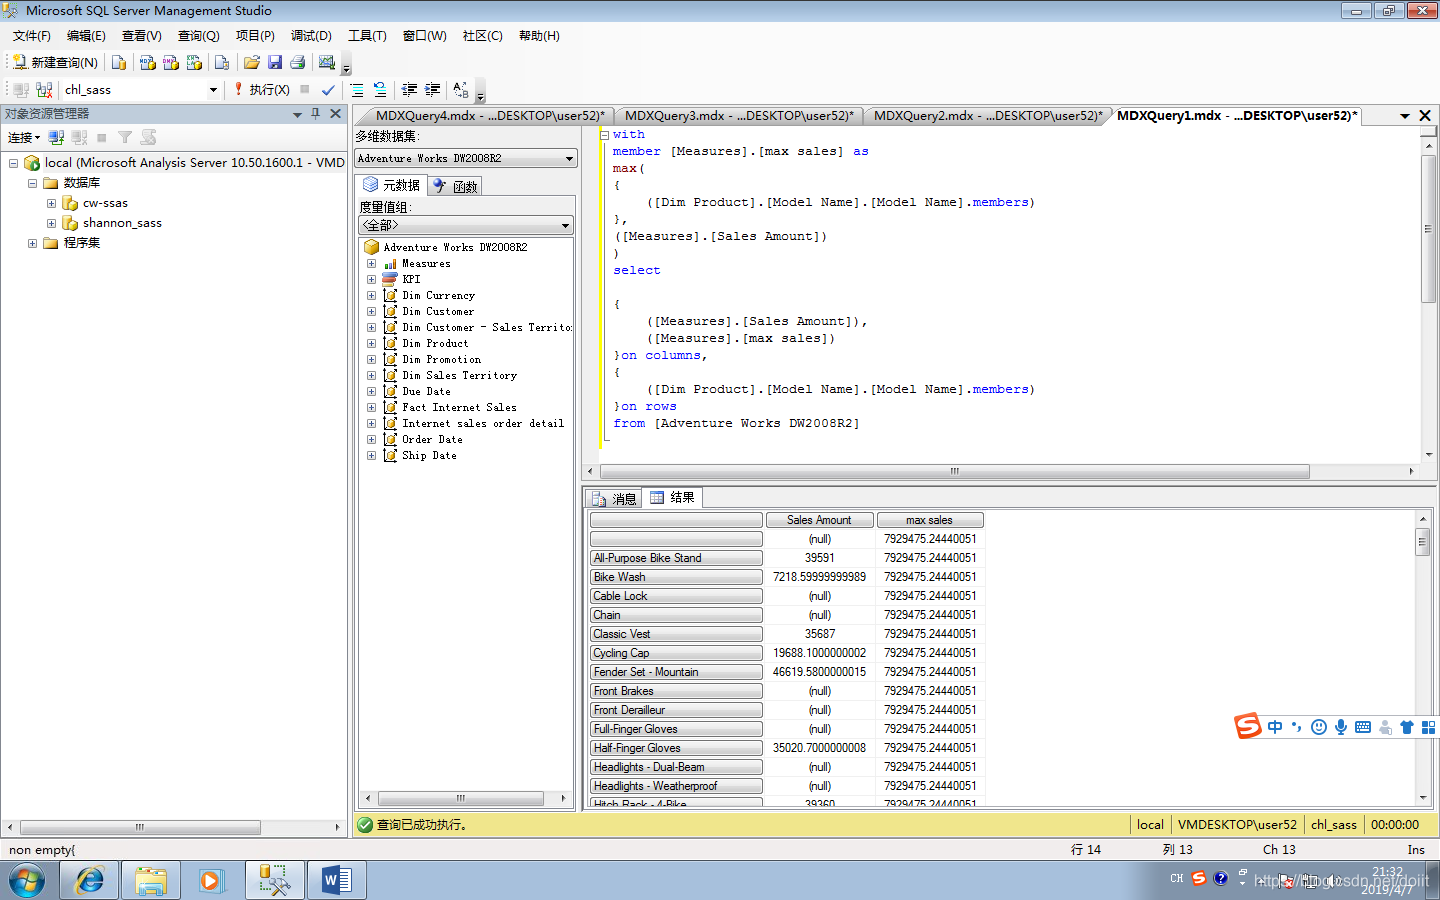Click the Object Explorer horizontal scrollbar
The width and height of the screenshot is (1440, 900).
pos(140,827)
